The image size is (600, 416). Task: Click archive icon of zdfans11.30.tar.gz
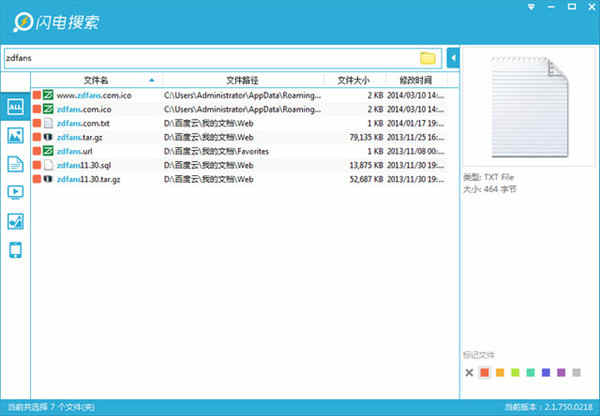[x=48, y=179]
